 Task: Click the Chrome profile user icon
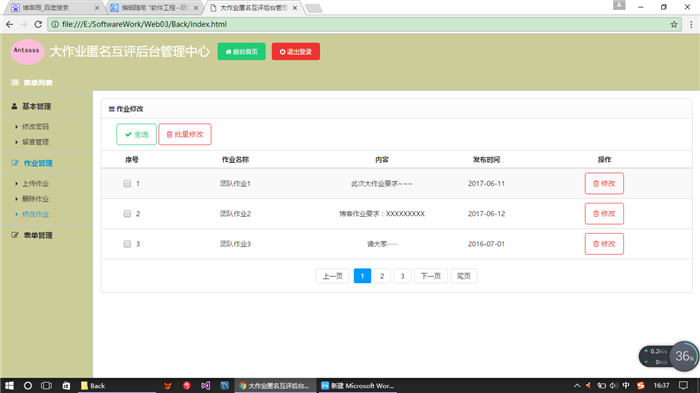click(x=619, y=5)
